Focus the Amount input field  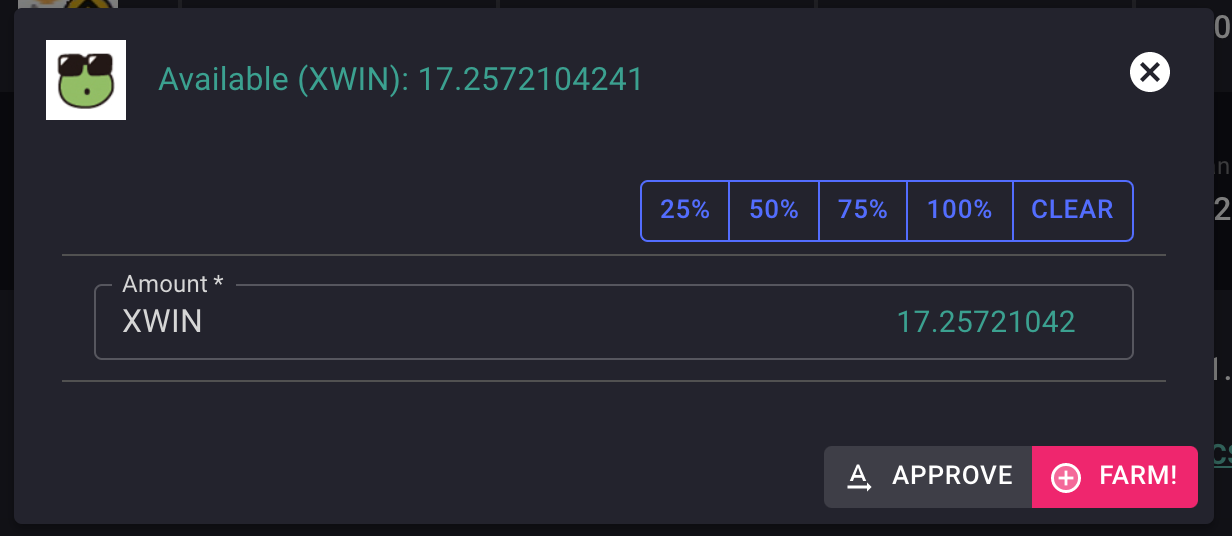coord(614,322)
